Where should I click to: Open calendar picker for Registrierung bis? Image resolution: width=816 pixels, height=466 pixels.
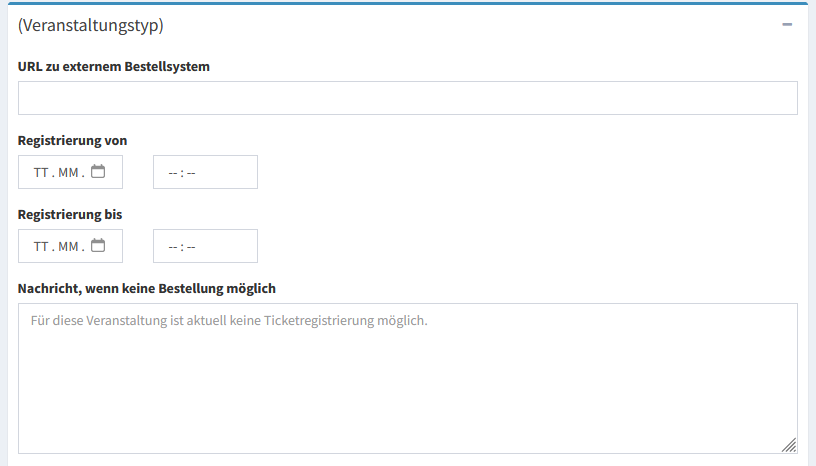tap(98, 246)
